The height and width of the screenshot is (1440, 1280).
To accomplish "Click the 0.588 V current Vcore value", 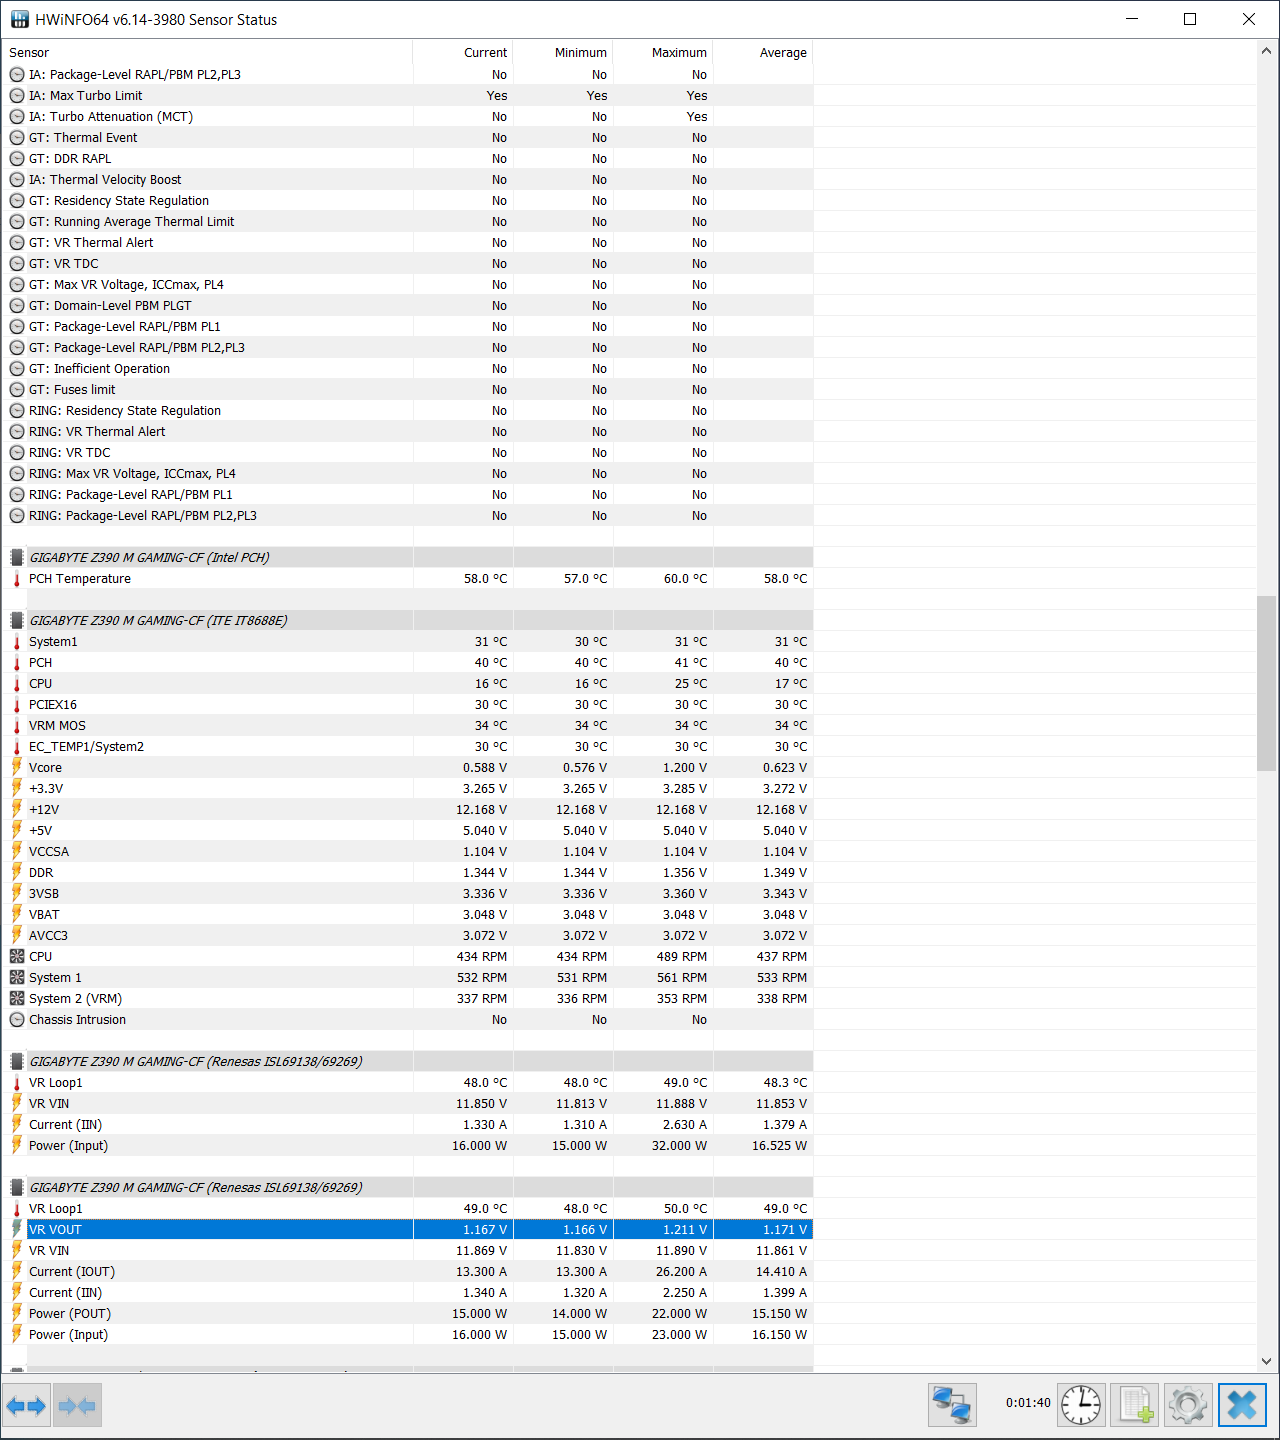I will pyautogui.click(x=485, y=768).
